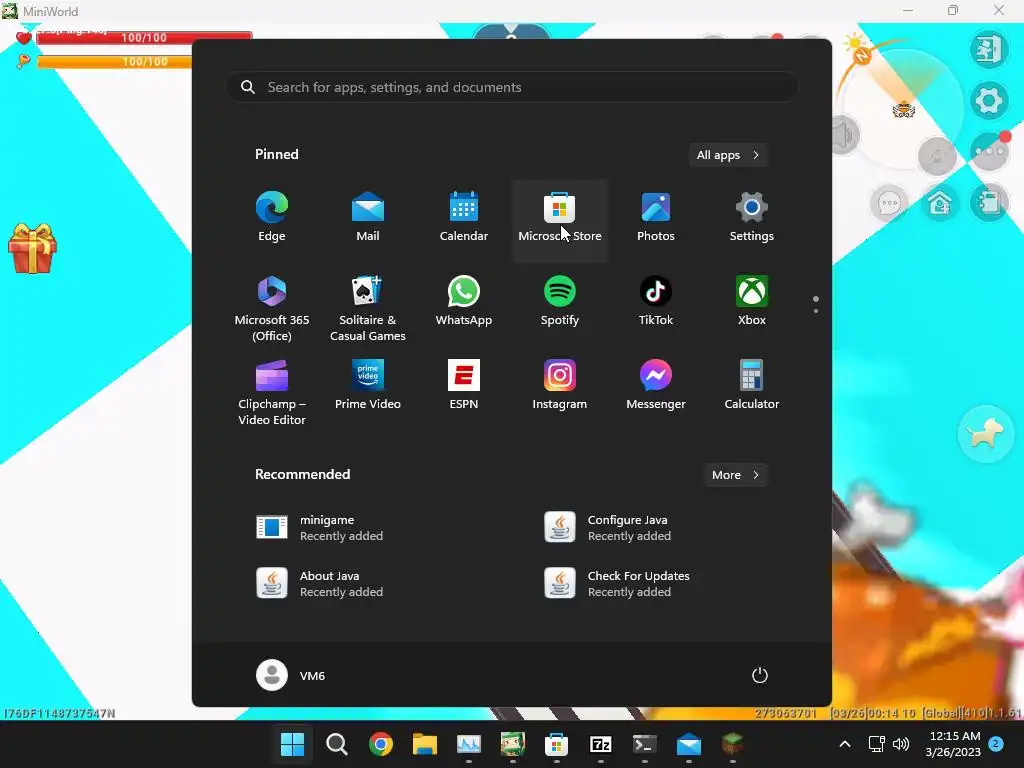
Task: Open MiniWorld chat bubble icon
Action: coord(889,204)
